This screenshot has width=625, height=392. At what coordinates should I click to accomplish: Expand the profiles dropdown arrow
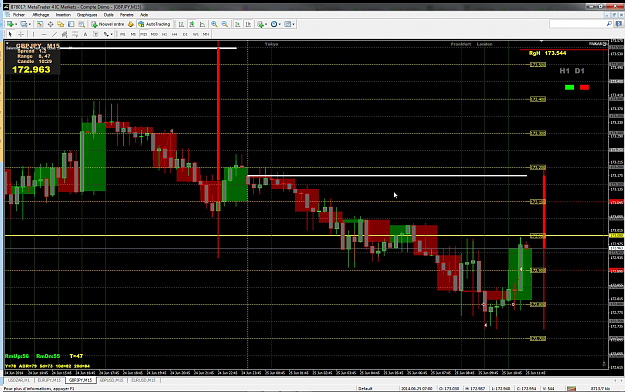pyautogui.click(x=29, y=24)
